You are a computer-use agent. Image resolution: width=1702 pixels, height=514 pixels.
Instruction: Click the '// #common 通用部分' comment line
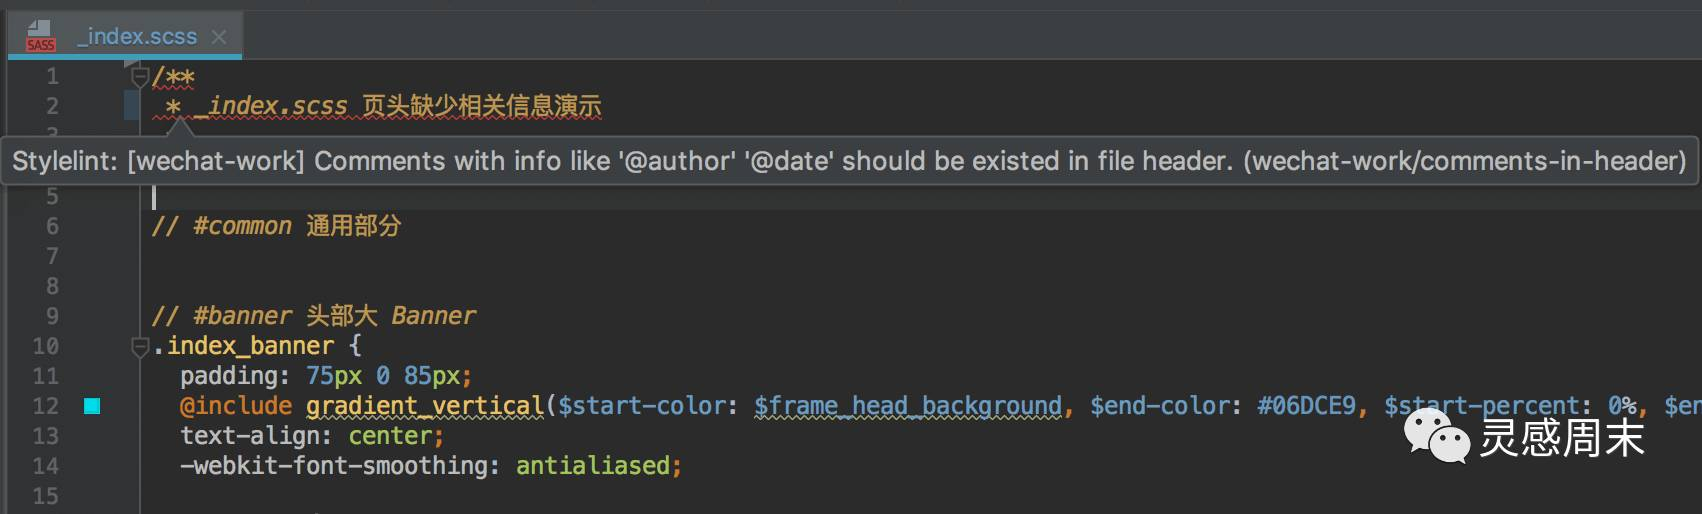click(x=276, y=226)
